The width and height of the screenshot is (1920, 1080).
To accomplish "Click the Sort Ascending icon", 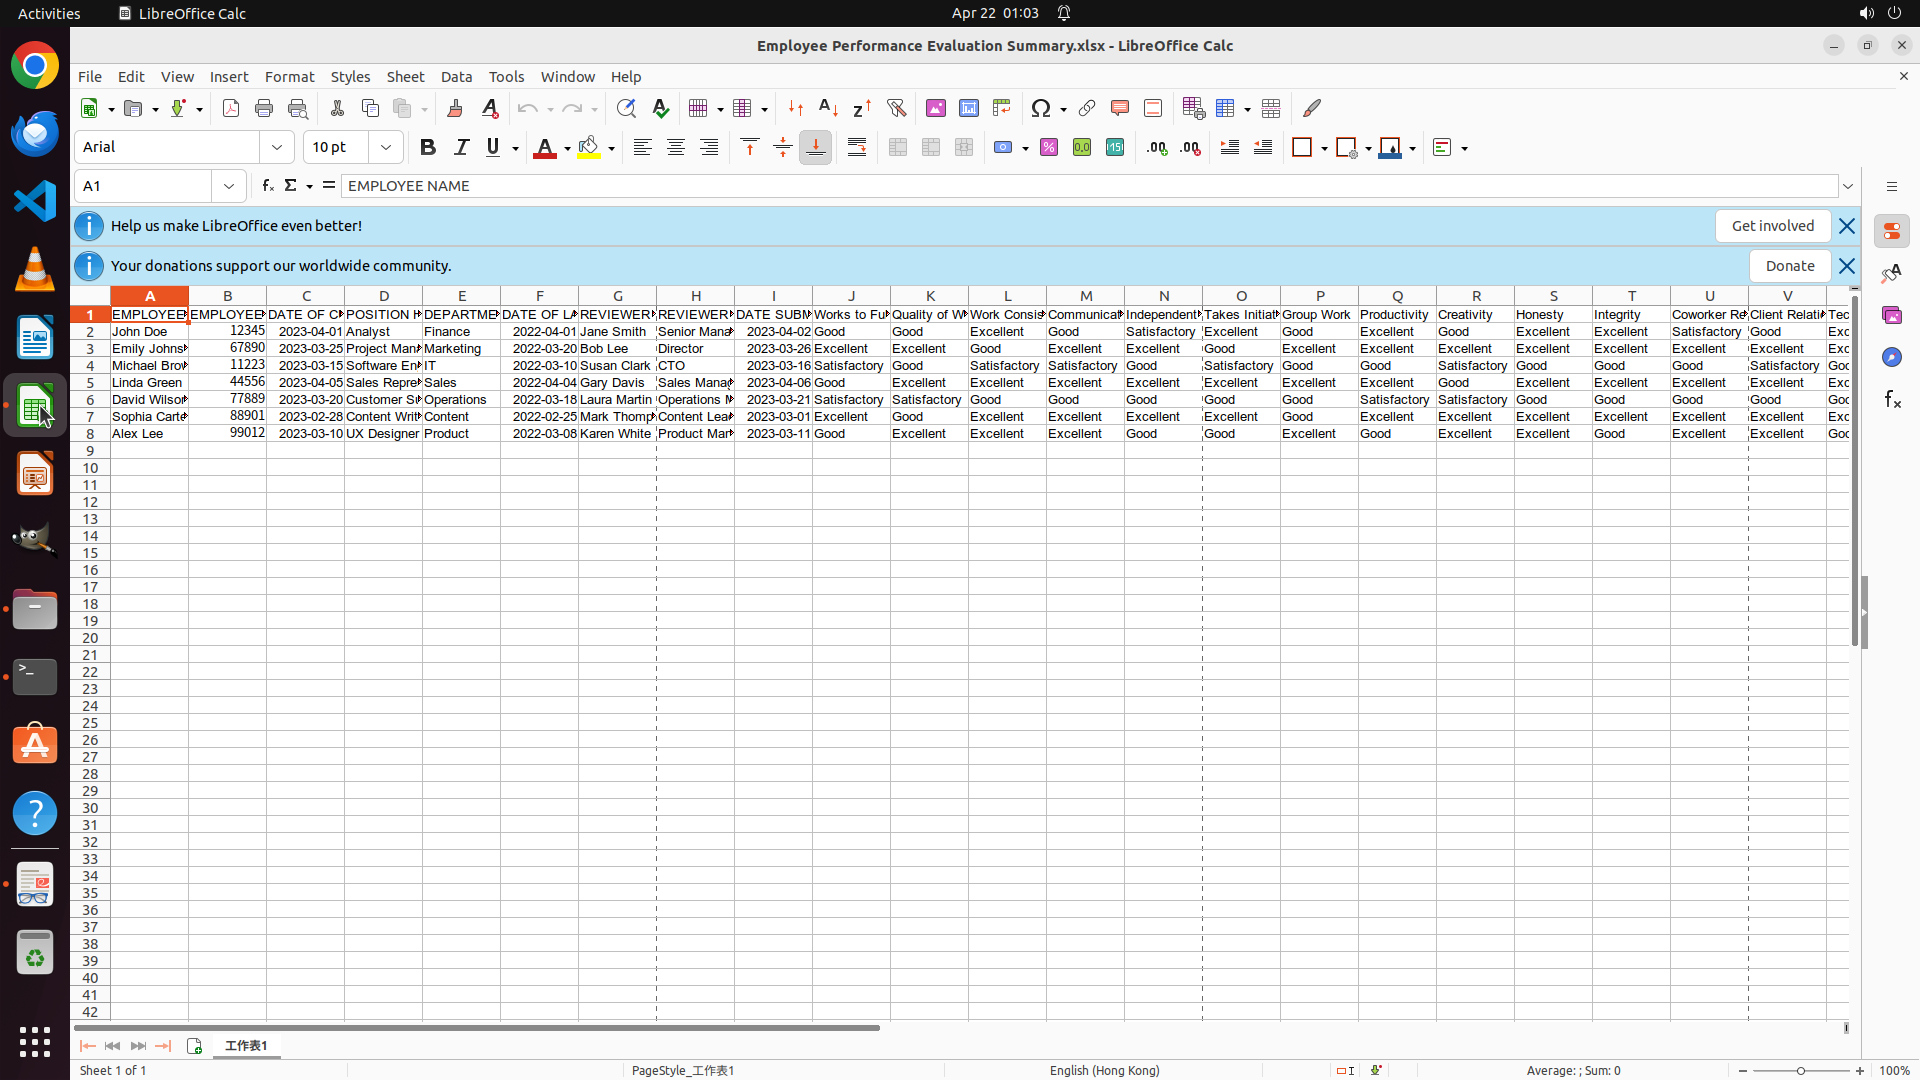I will [x=828, y=108].
